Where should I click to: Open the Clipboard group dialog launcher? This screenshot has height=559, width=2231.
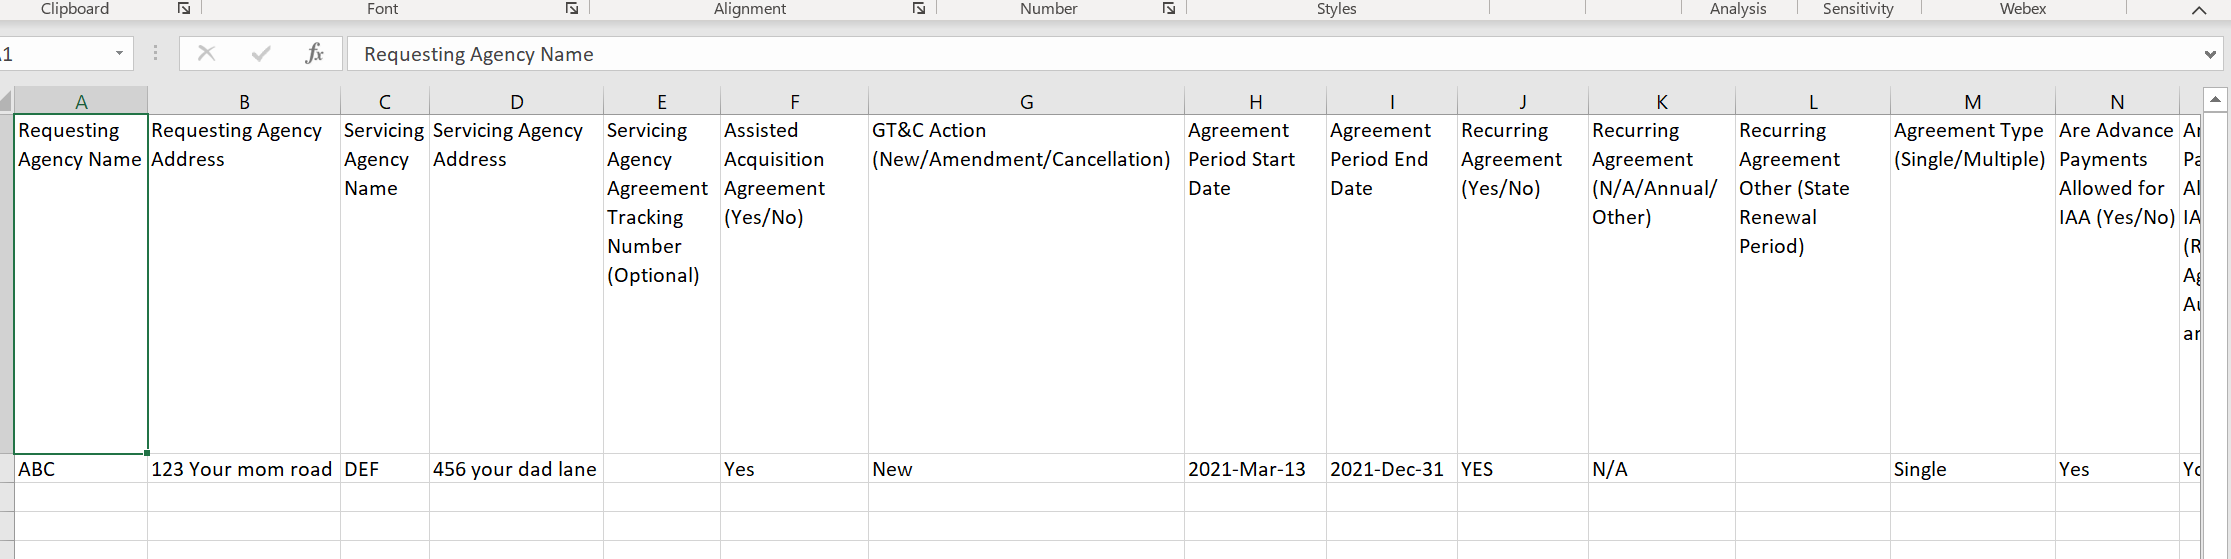click(x=184, y=8)
